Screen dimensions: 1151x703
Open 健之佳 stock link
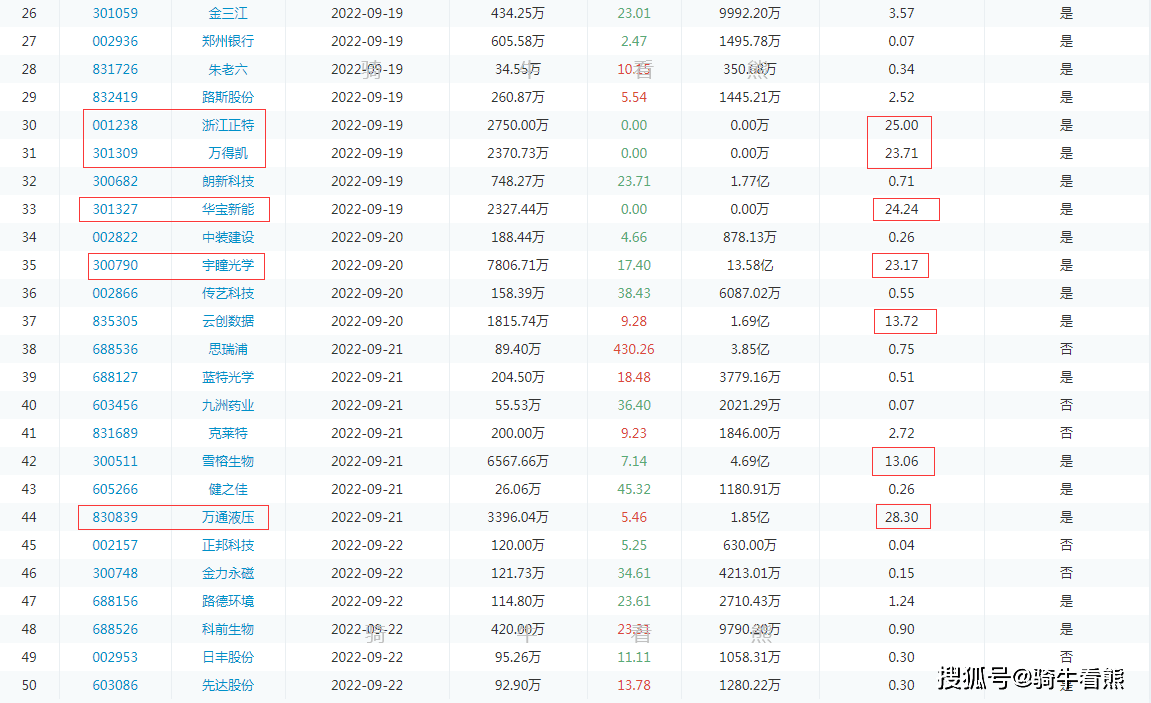(228, 489)
